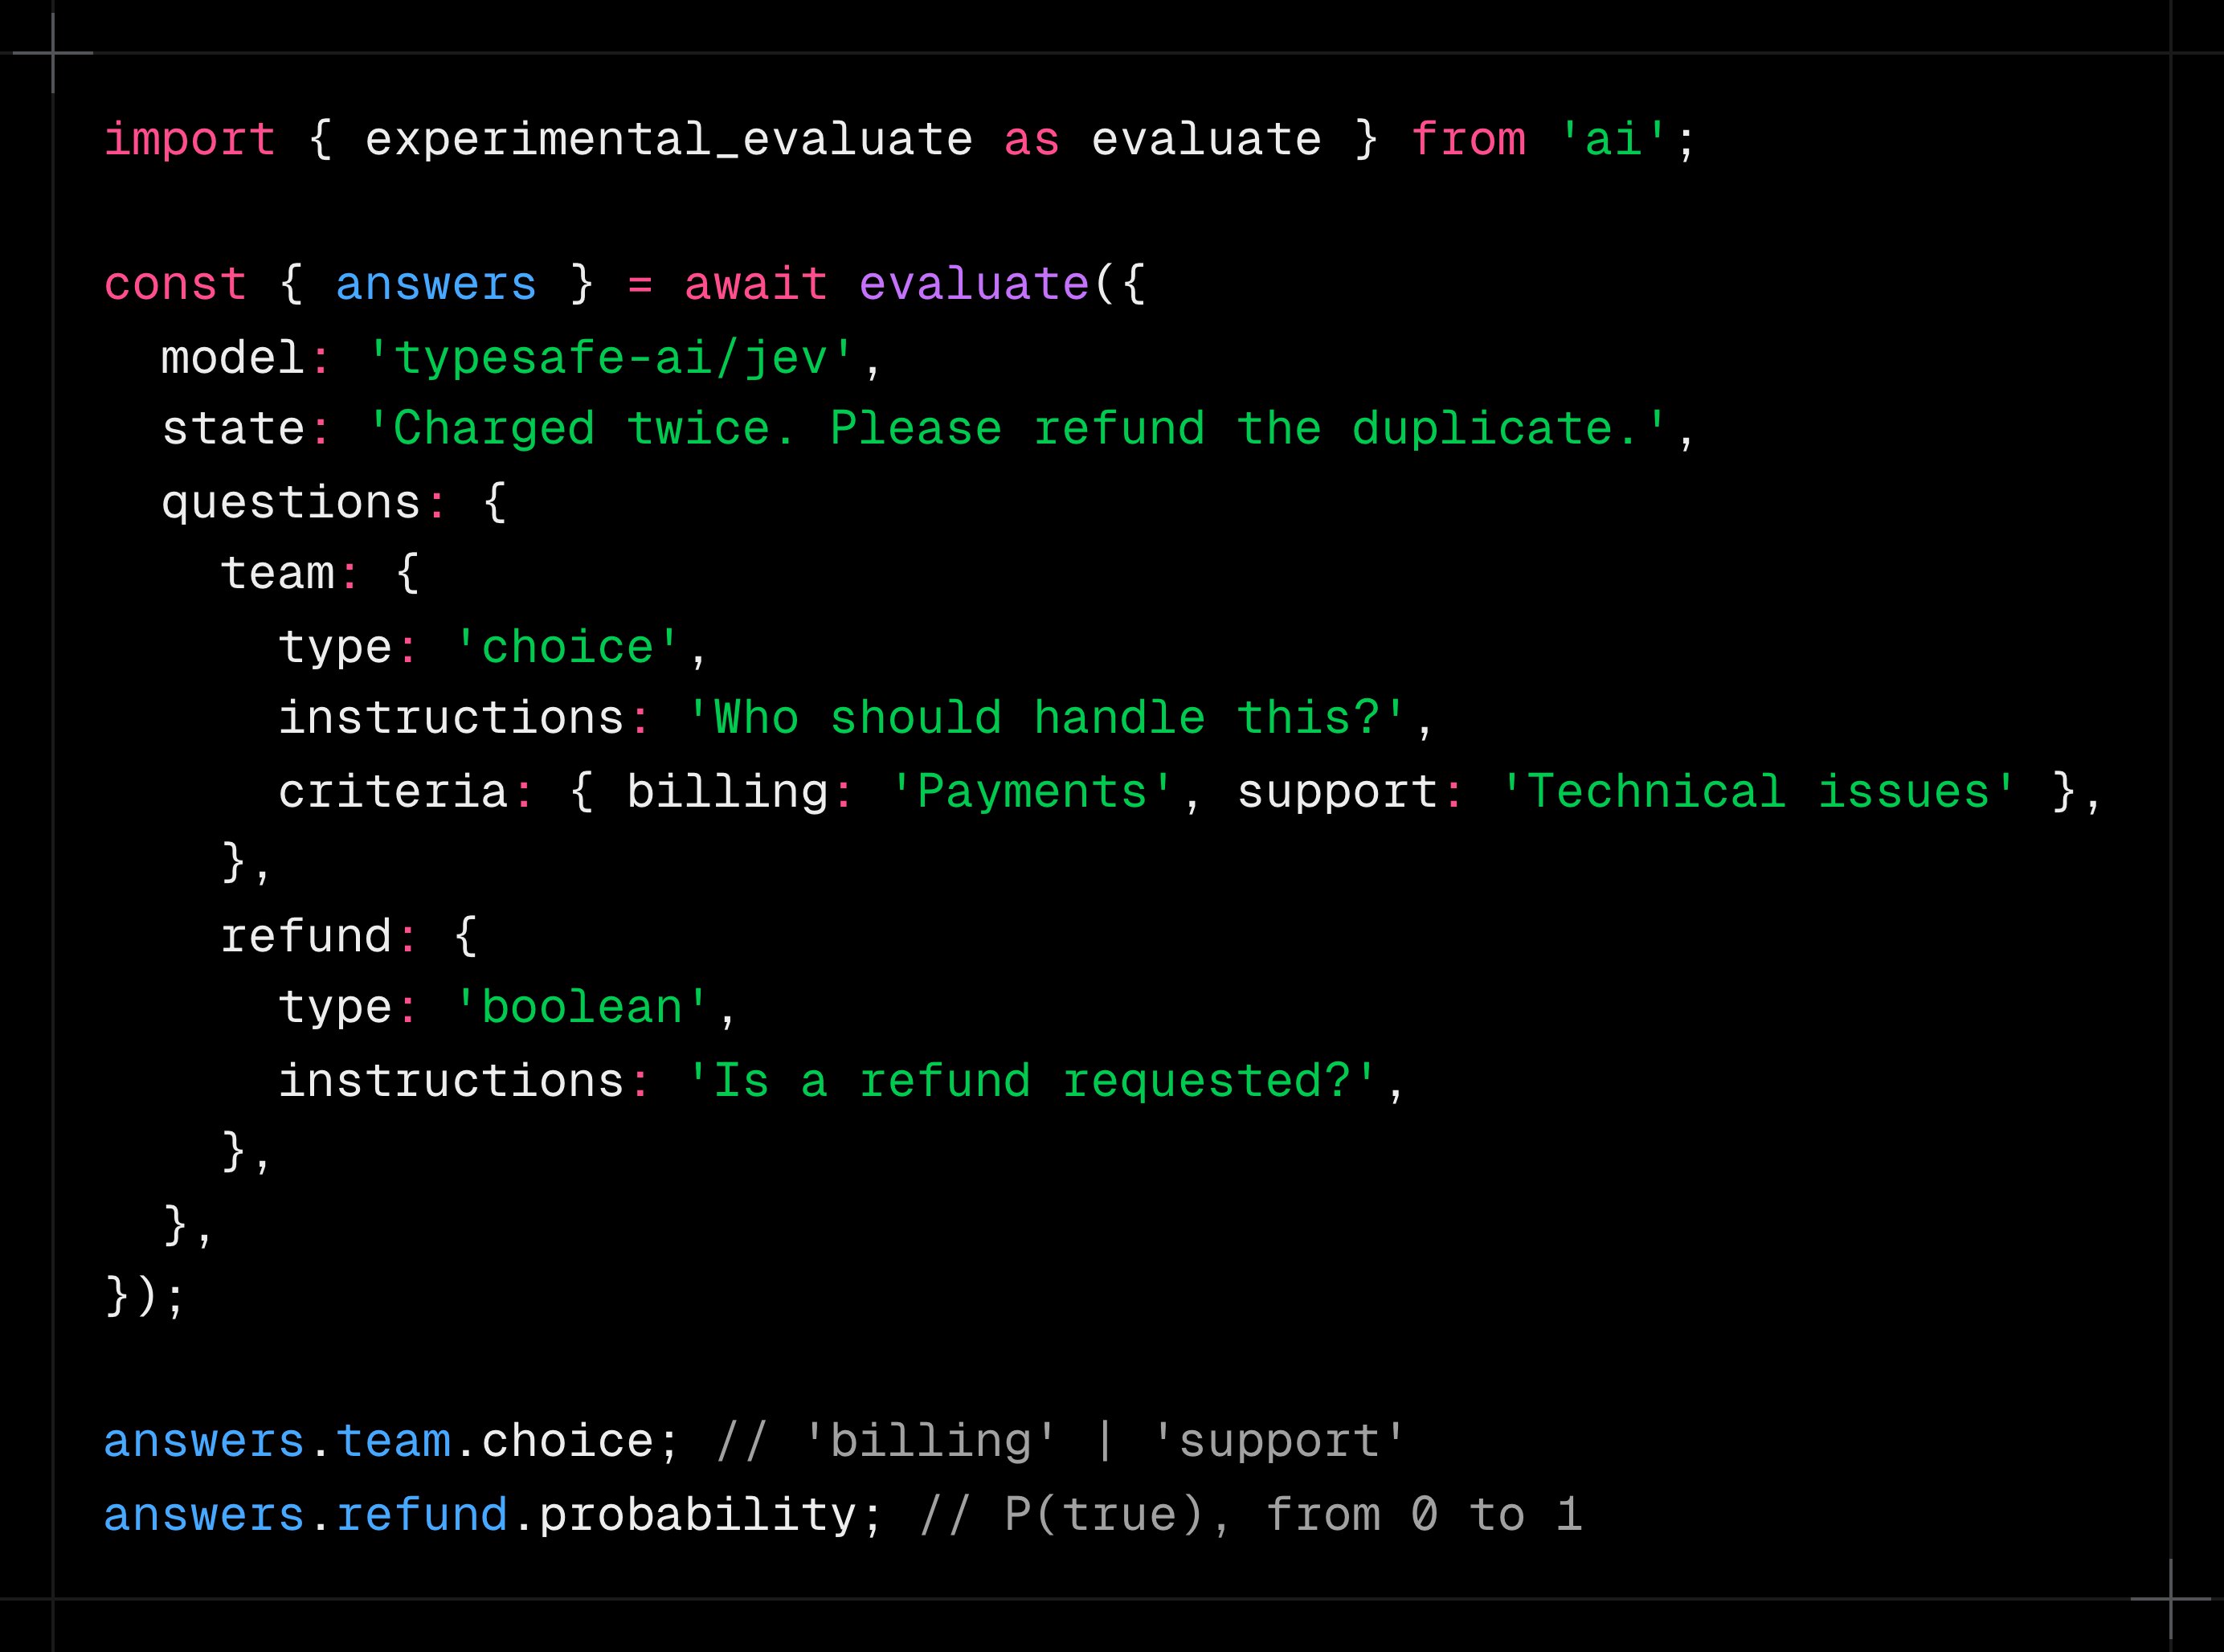Viewport: 2224px width, 1652px height.
Task: Click the 'await' keyword
Action: tap(756, 285)
